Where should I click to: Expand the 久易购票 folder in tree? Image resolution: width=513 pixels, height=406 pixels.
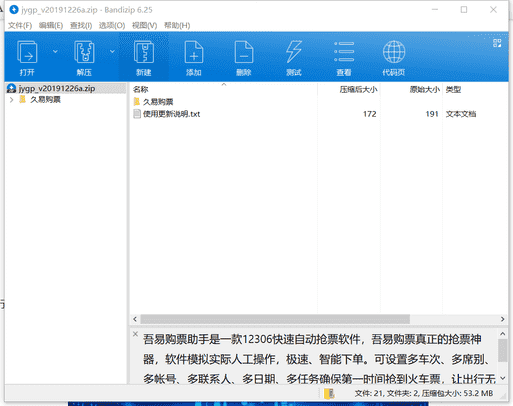tap(11, 100)
